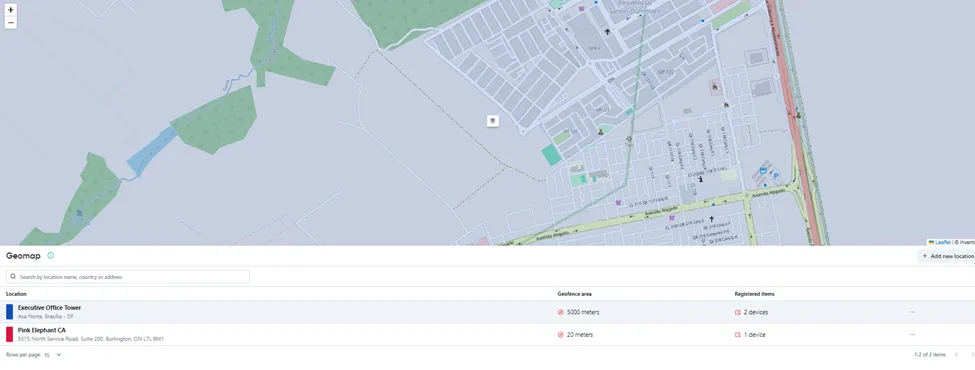Click the geofence icon beside 5000 meters
Screen dimensions: 975x370
pos(561,312)
